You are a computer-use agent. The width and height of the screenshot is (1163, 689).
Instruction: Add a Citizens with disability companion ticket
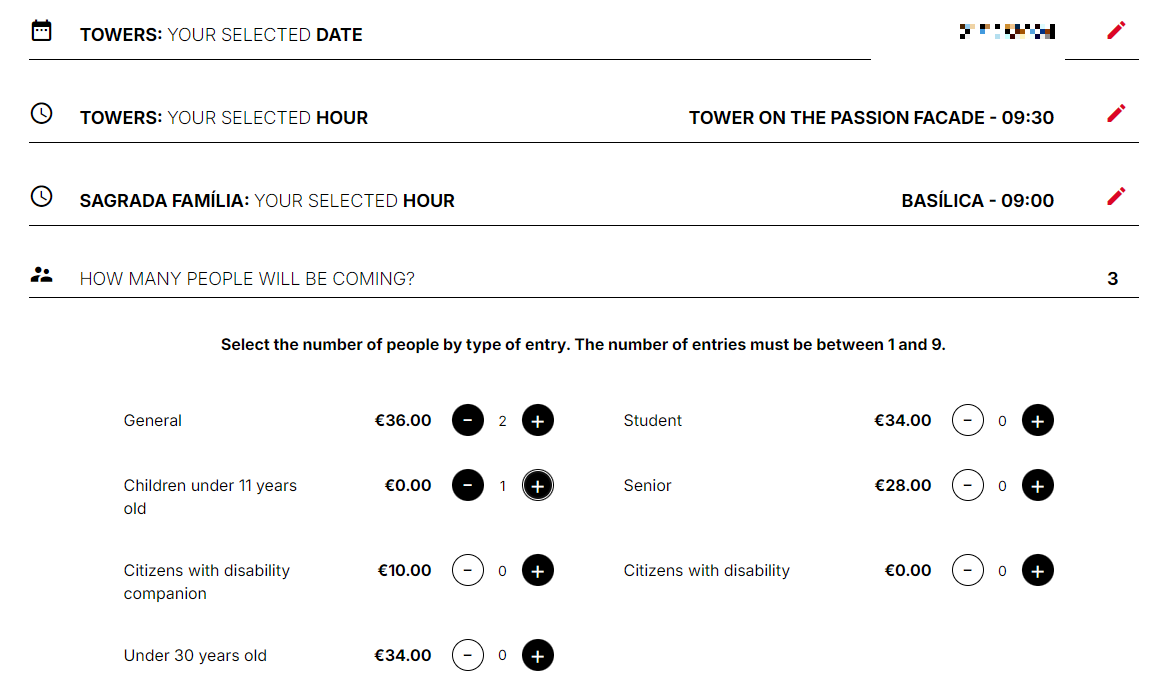tap(537, 571)
